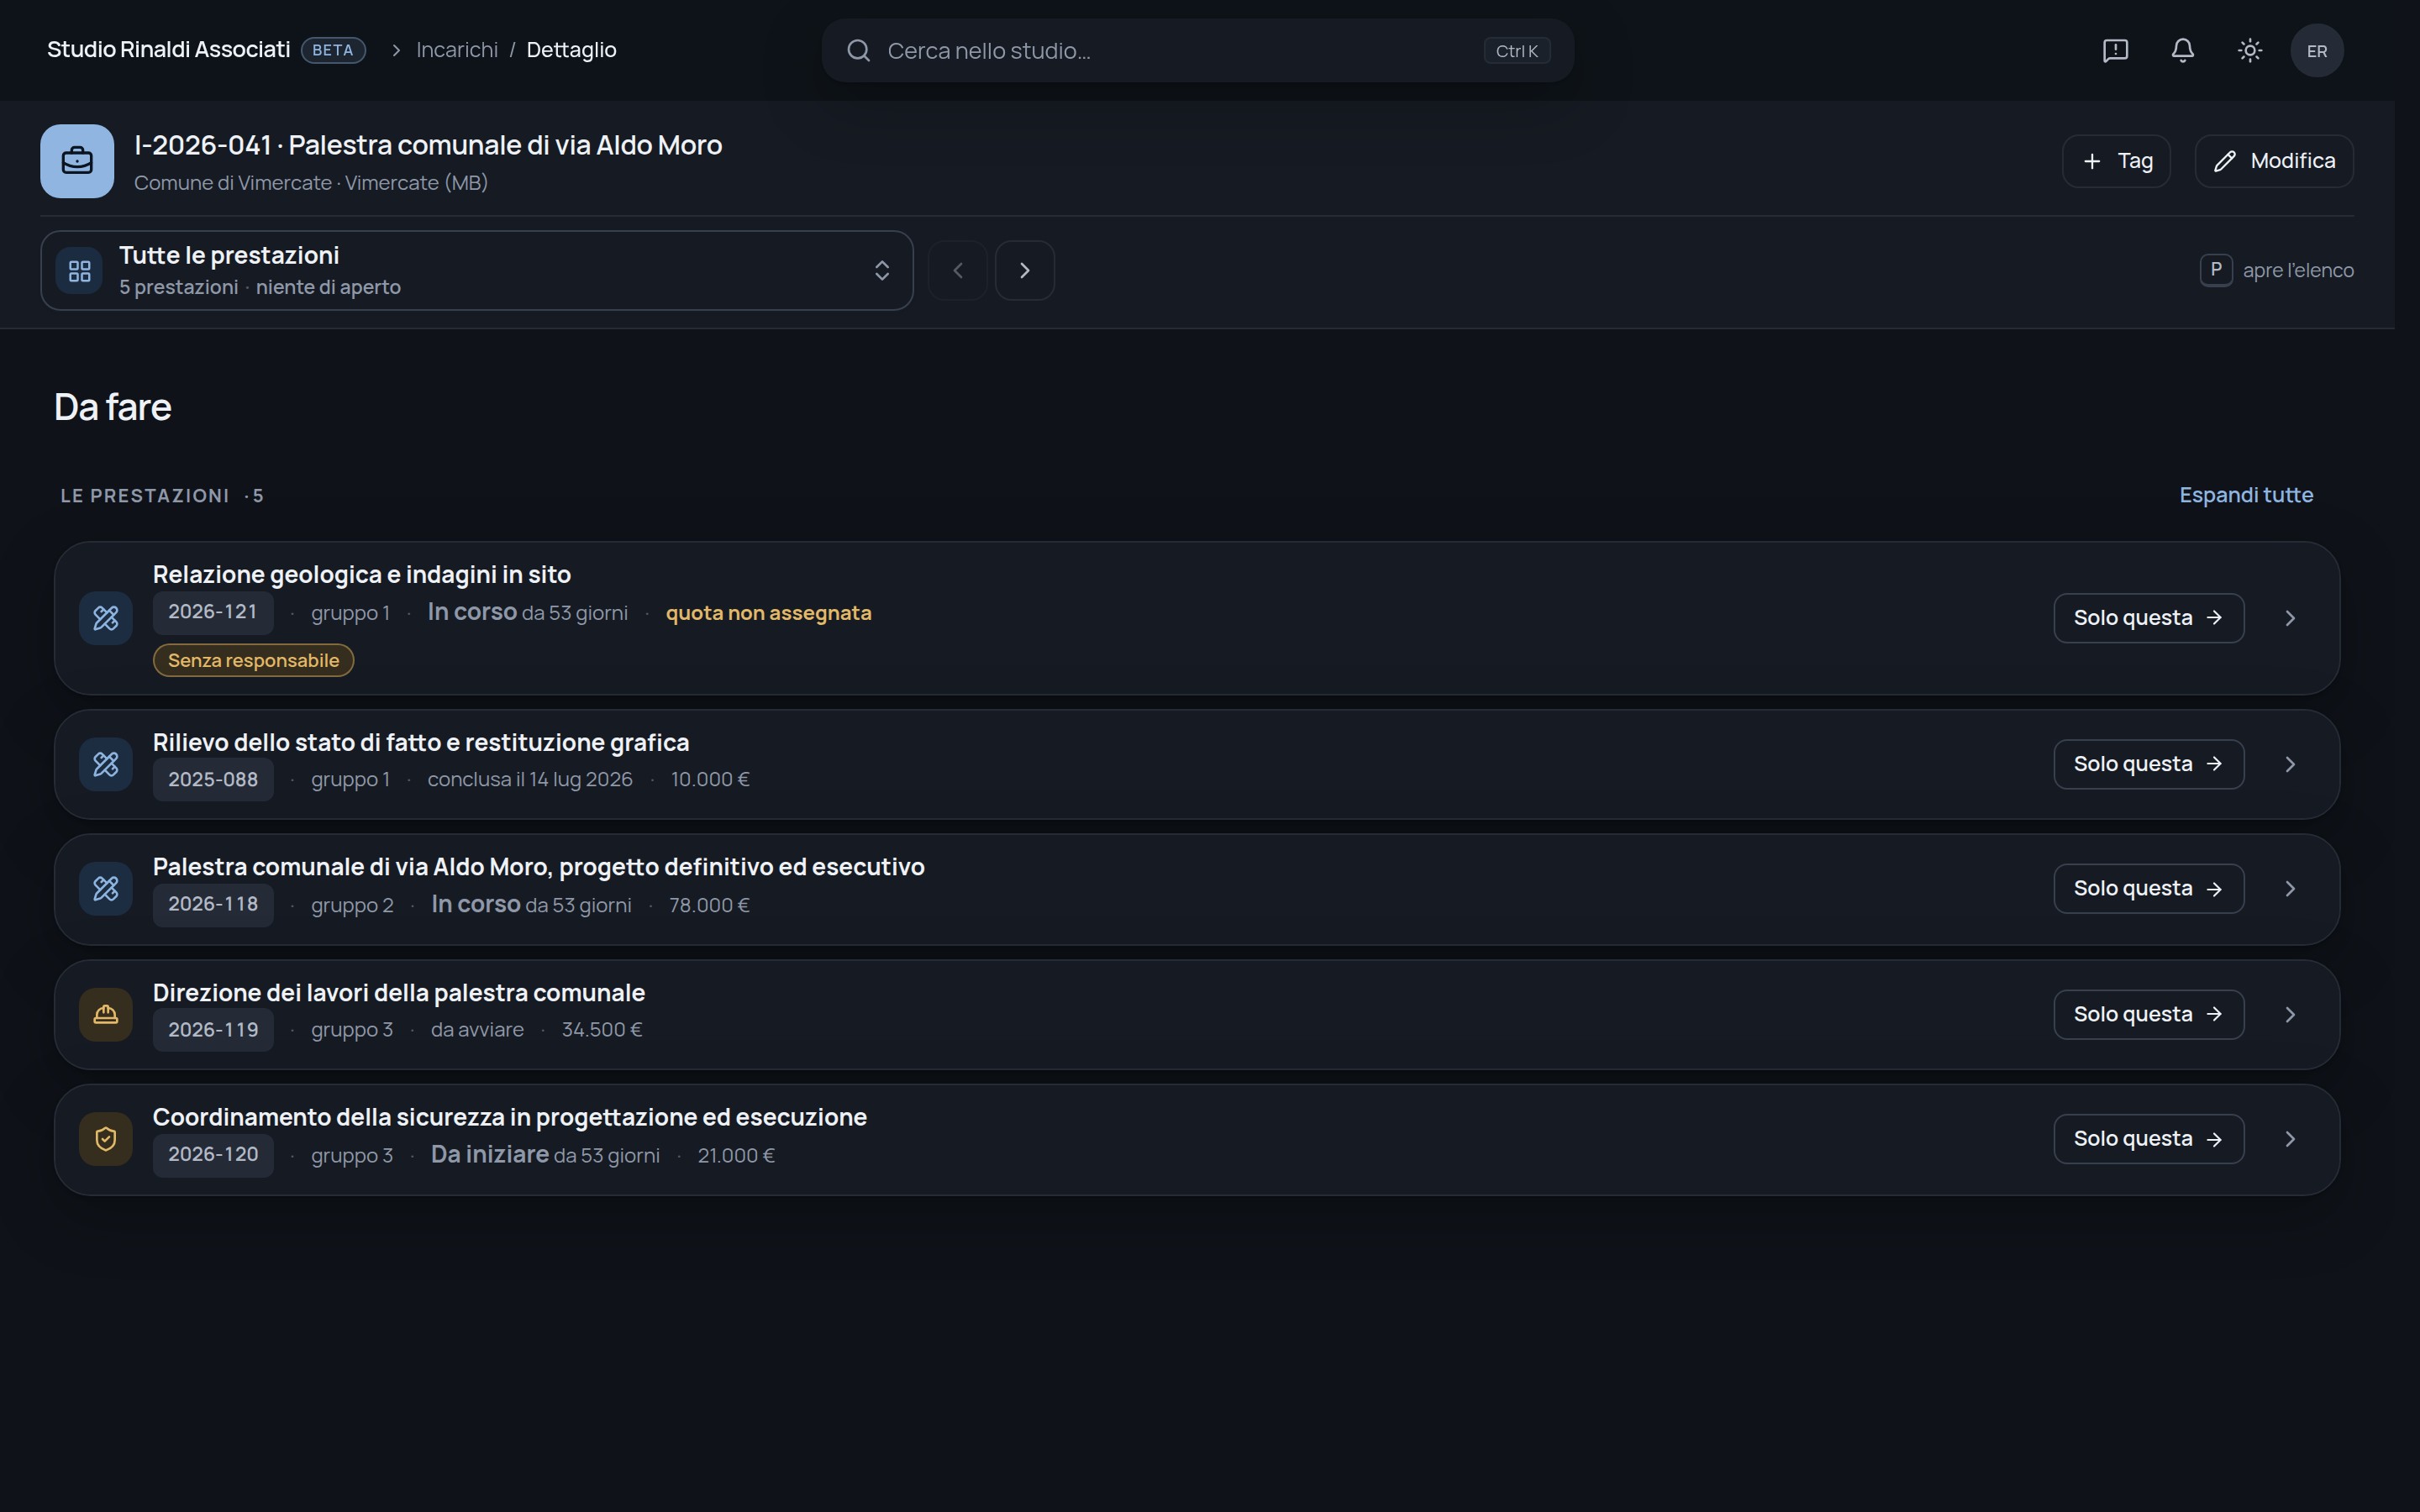Click progetto definitivo ed esecutivo row icon
Screen dimensions: 2420x1512
[x=106, y=888]
